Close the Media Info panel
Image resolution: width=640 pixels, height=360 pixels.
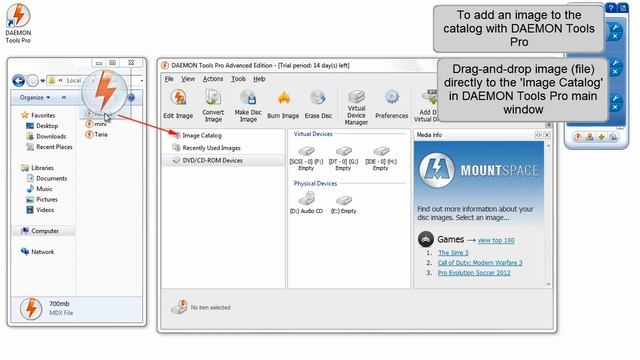point(547,135)
